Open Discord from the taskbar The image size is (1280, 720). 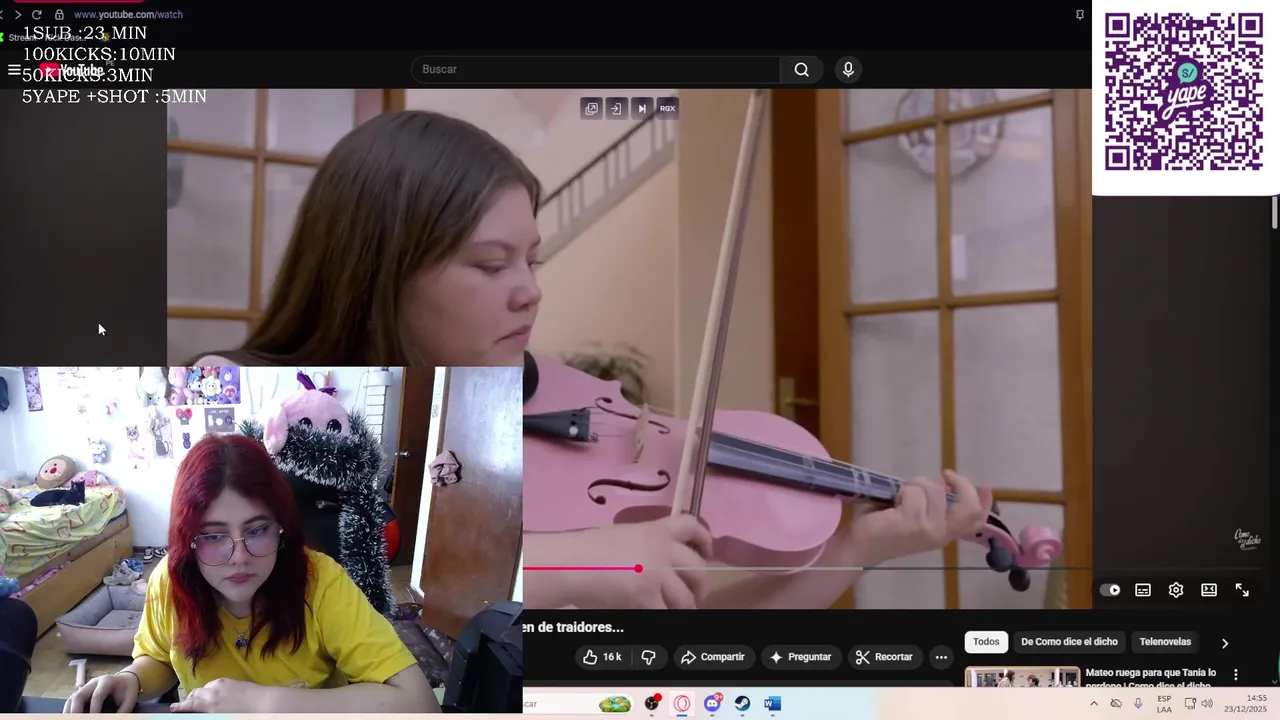[712, 704]
